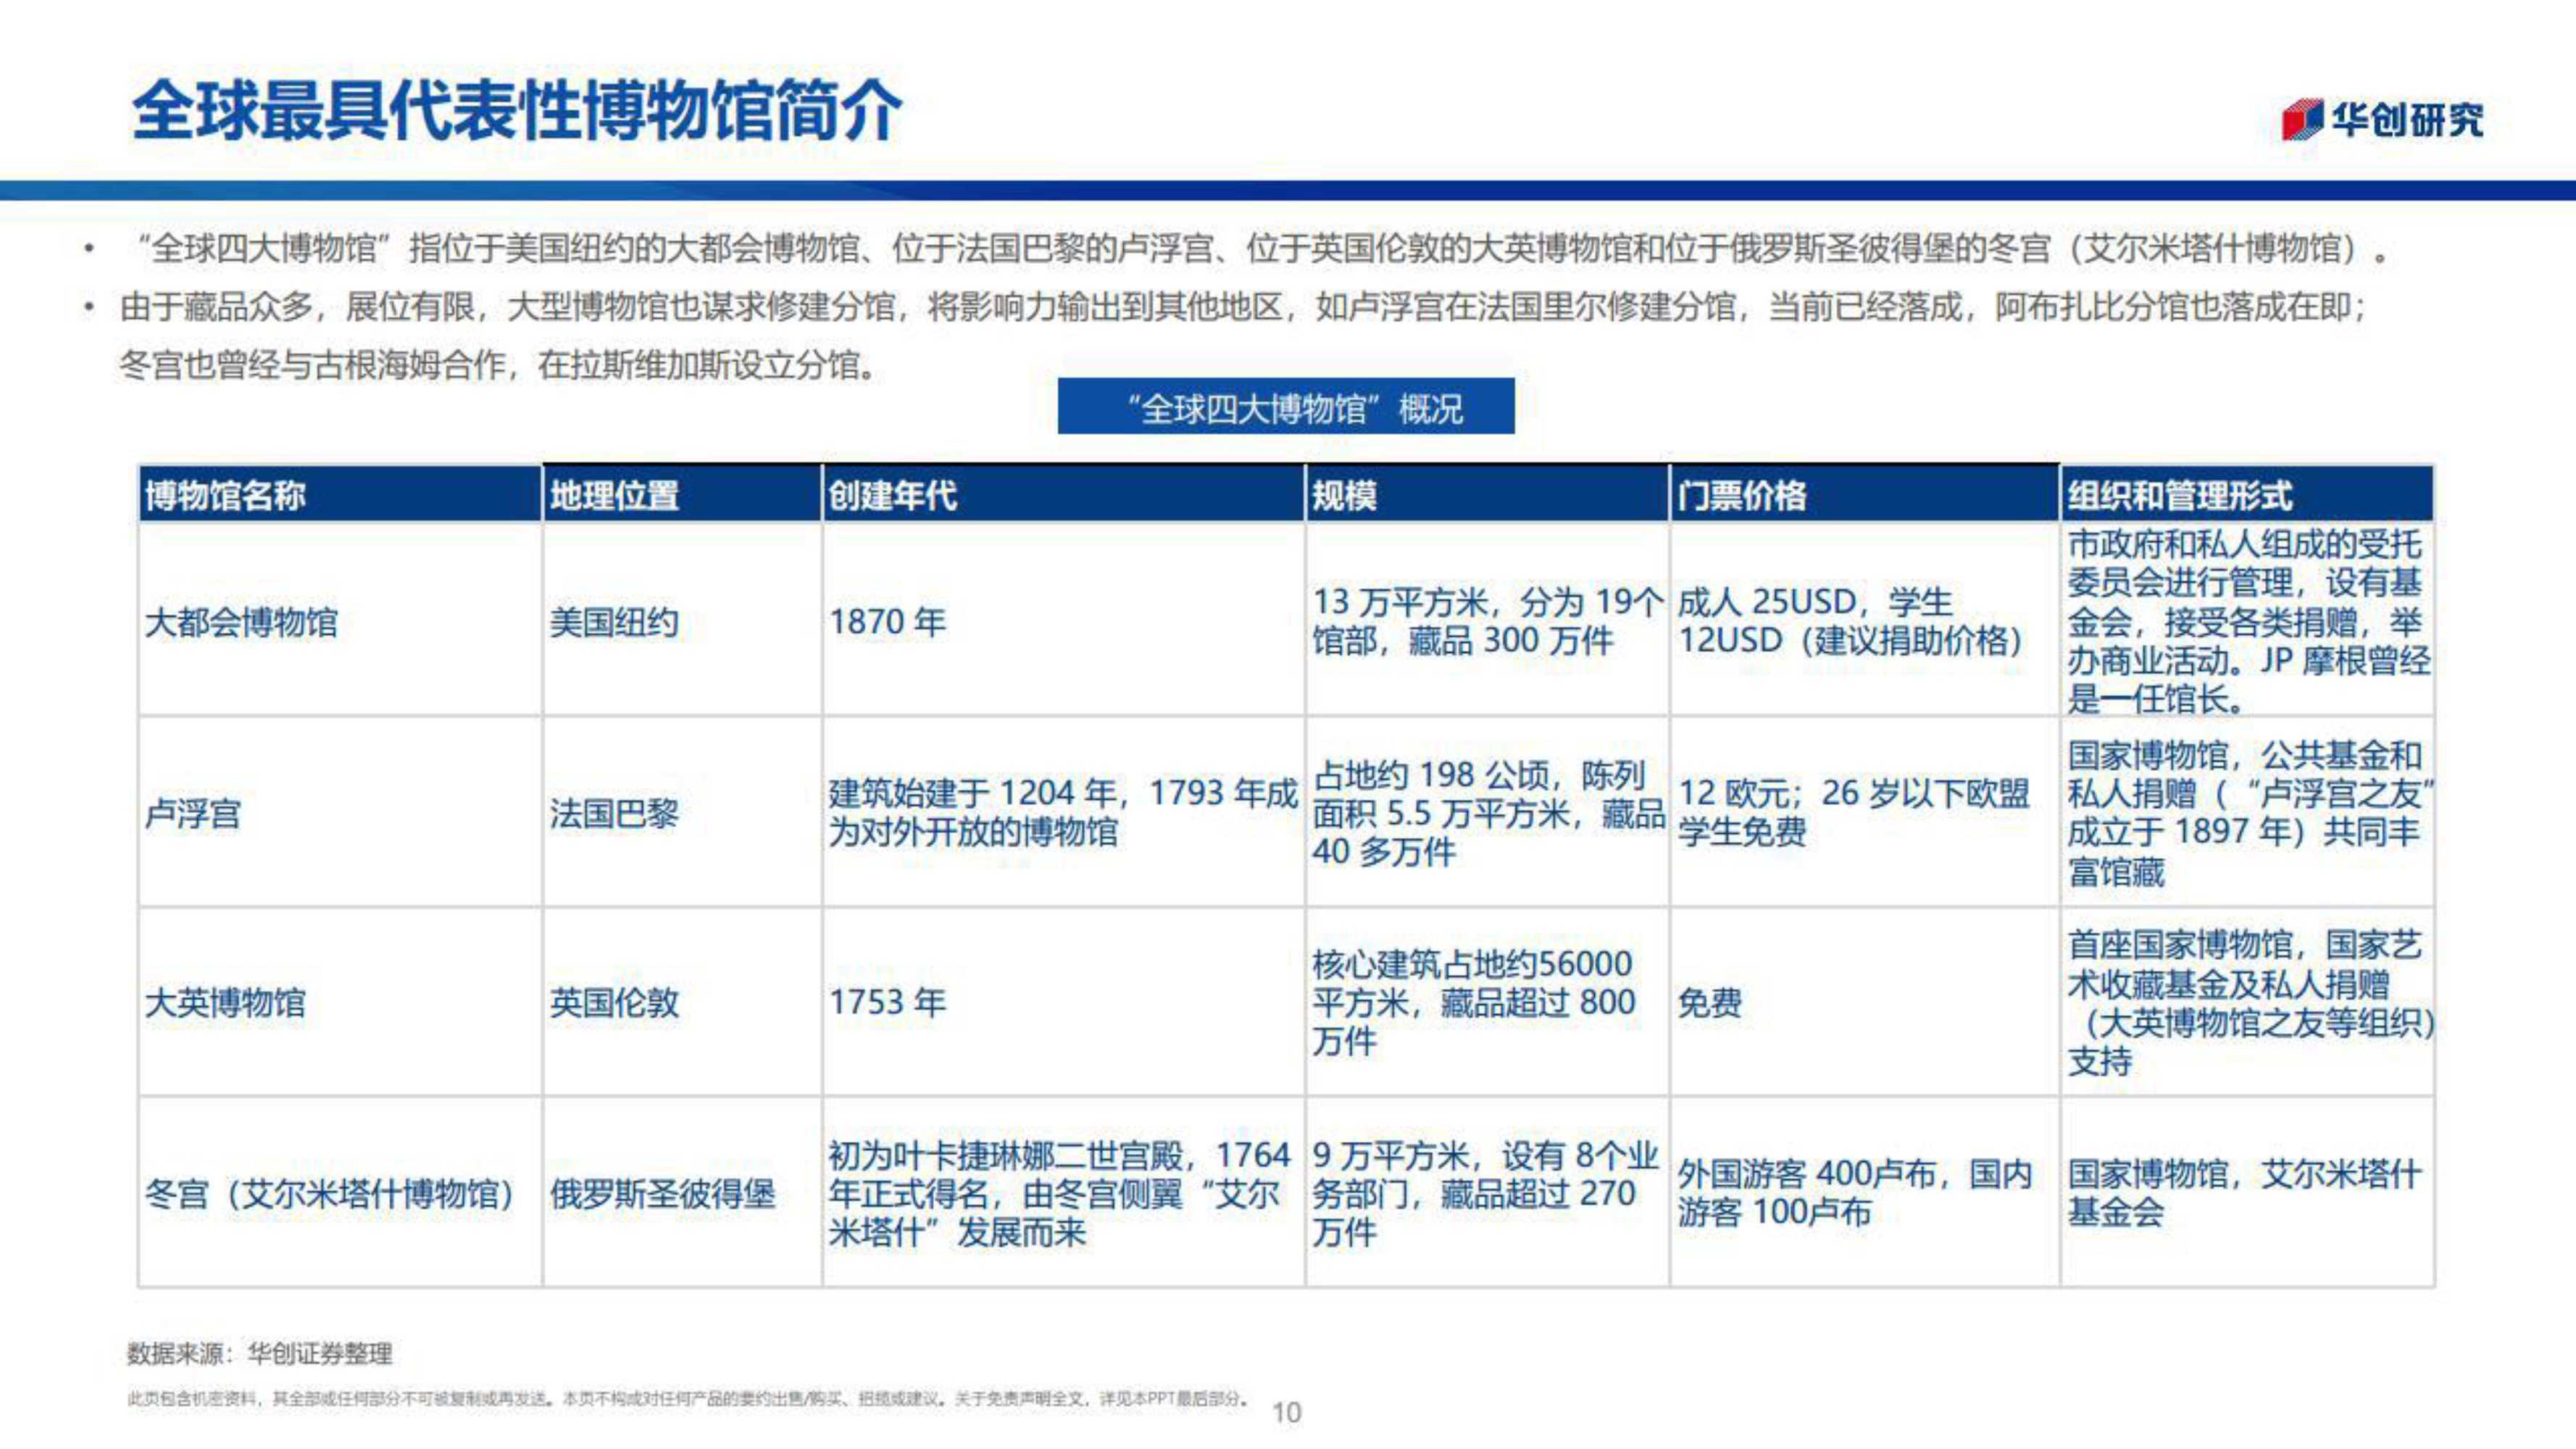Click the 法国巴黎 location cell
2576x1449 pixels.
click(x=682, y=812)
